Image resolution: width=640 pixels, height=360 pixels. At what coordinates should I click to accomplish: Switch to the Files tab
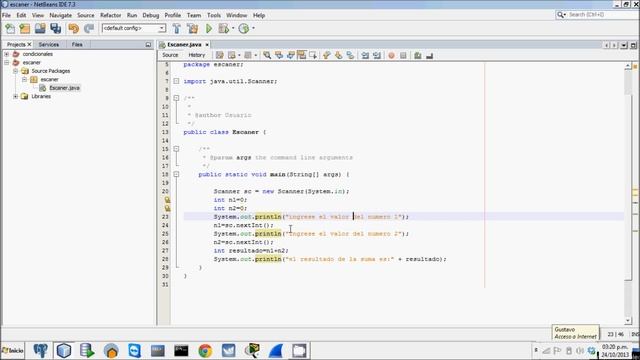77,44
